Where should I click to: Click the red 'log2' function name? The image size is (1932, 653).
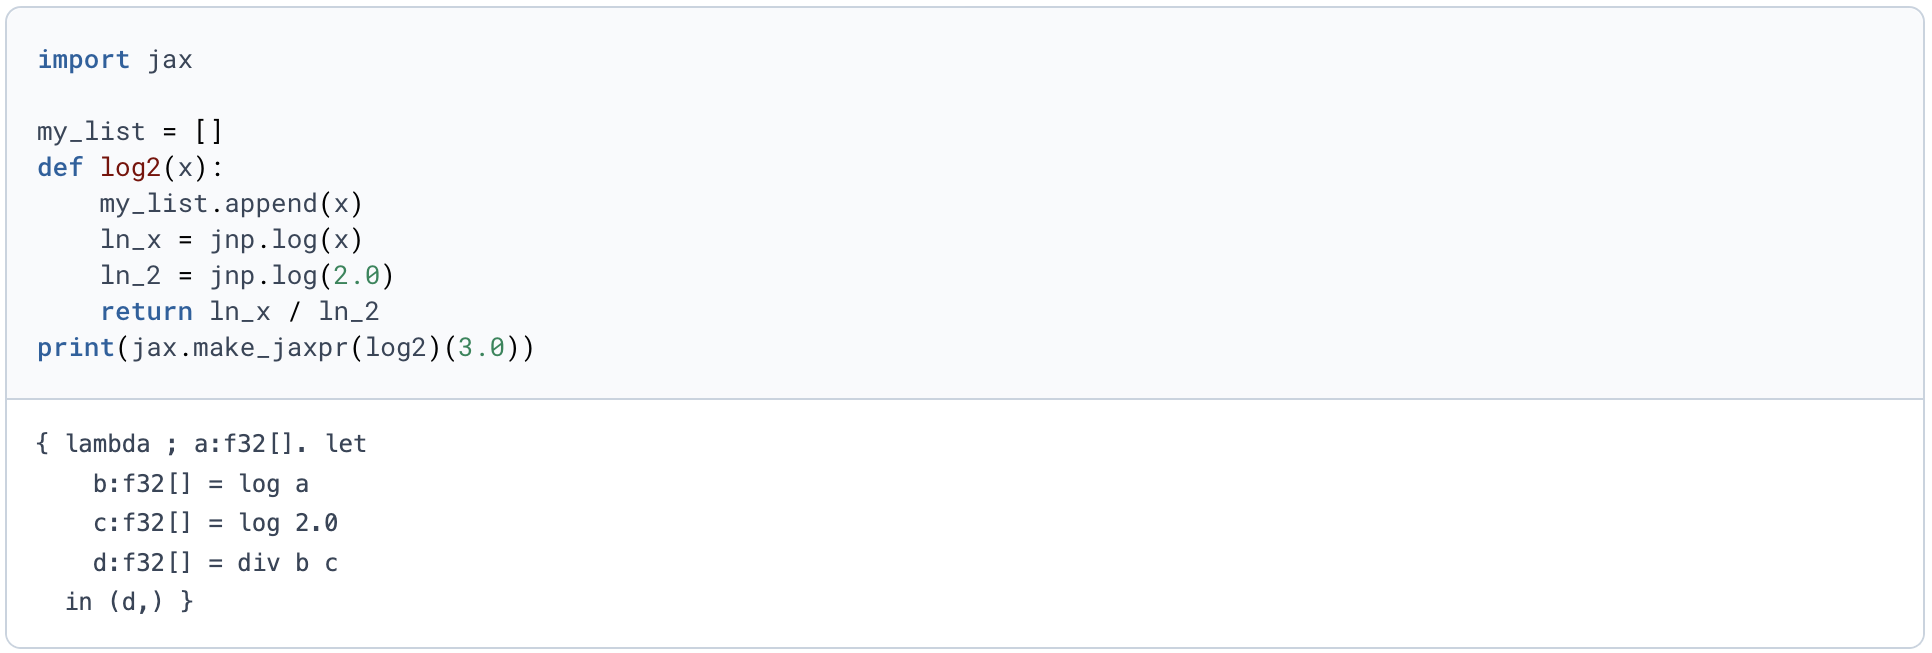[x=130, y=168]
